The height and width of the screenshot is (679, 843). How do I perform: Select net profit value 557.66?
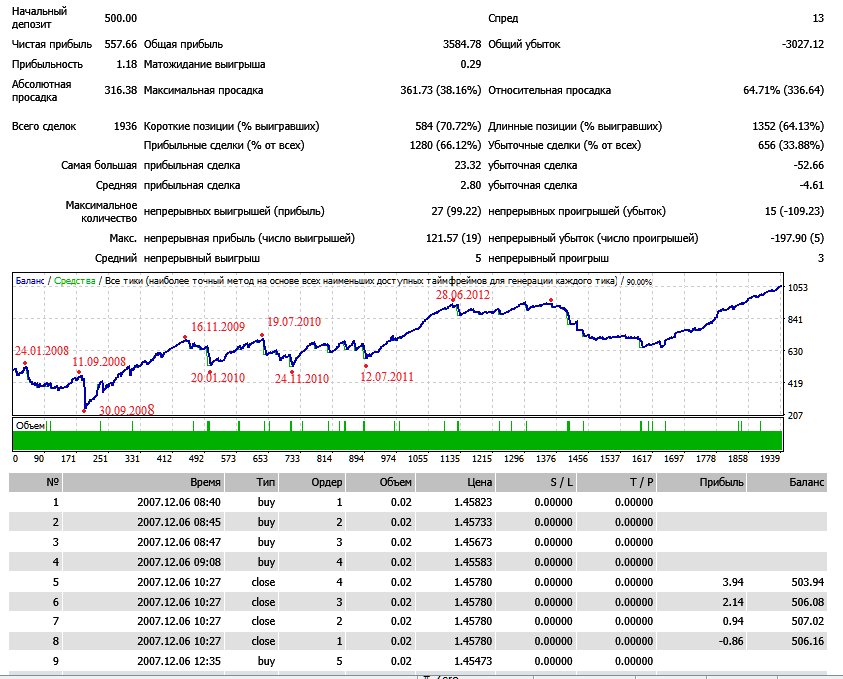pos(120,45)
